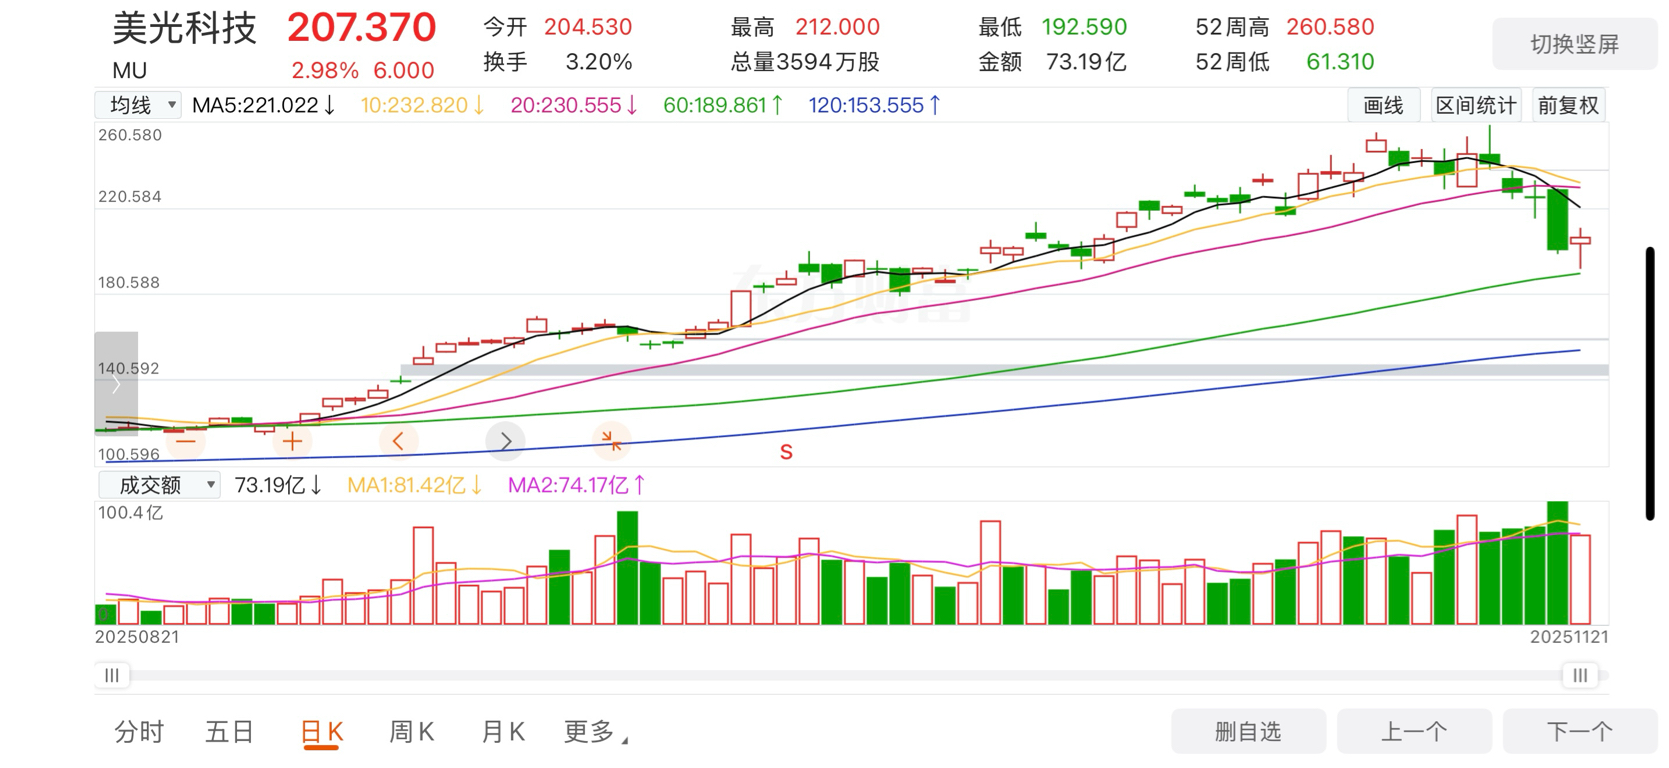Open the 前复权 adjustment selector
Screen dimensions: 1669x768
coord(1568,105)
